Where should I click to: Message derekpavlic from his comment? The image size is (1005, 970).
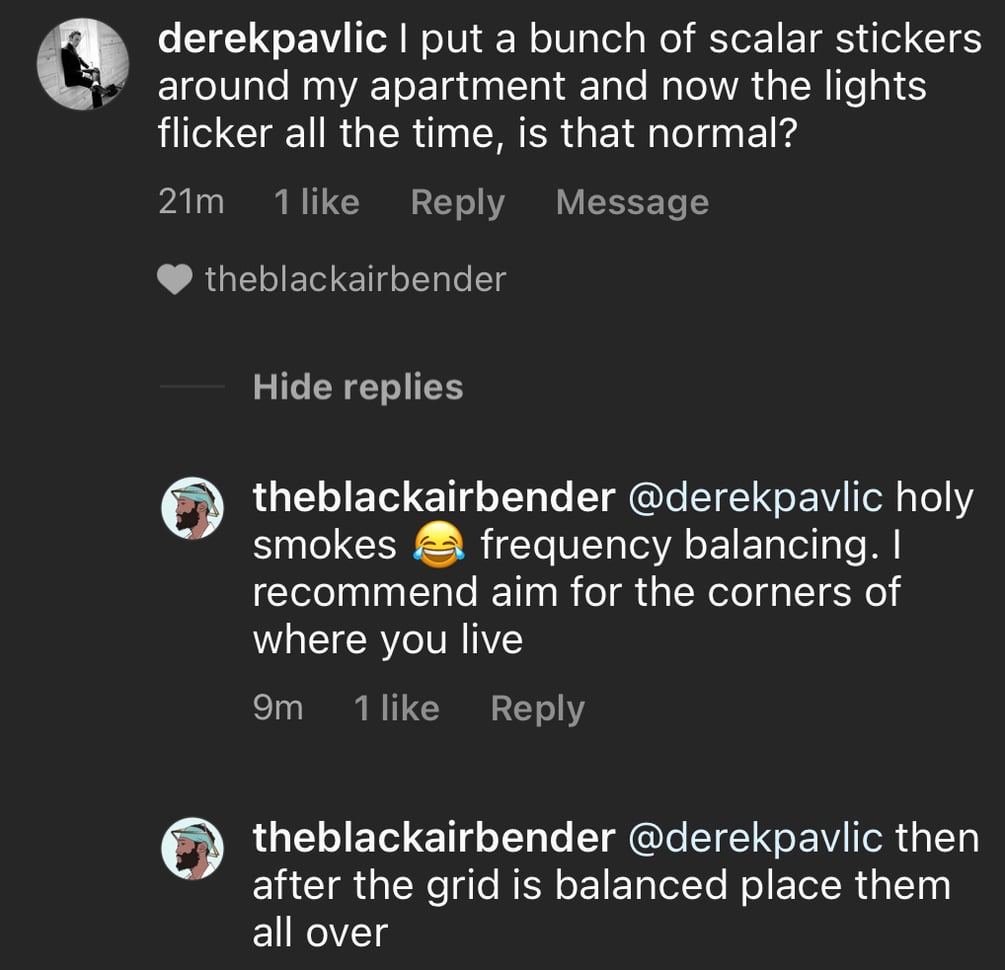[x=632, y=203]
